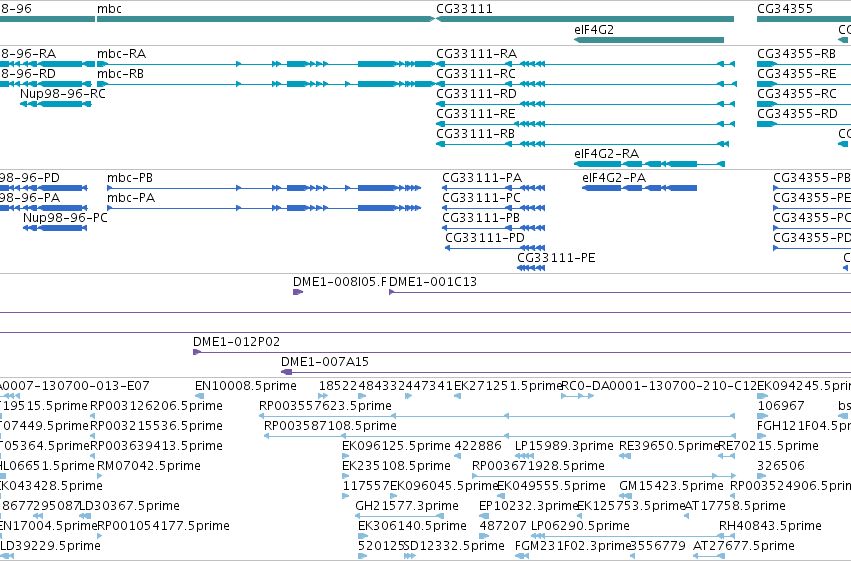This screenshot has width=851, height=561.
Task: Select protein CG33111-PA
Action: tap(494, 188)
